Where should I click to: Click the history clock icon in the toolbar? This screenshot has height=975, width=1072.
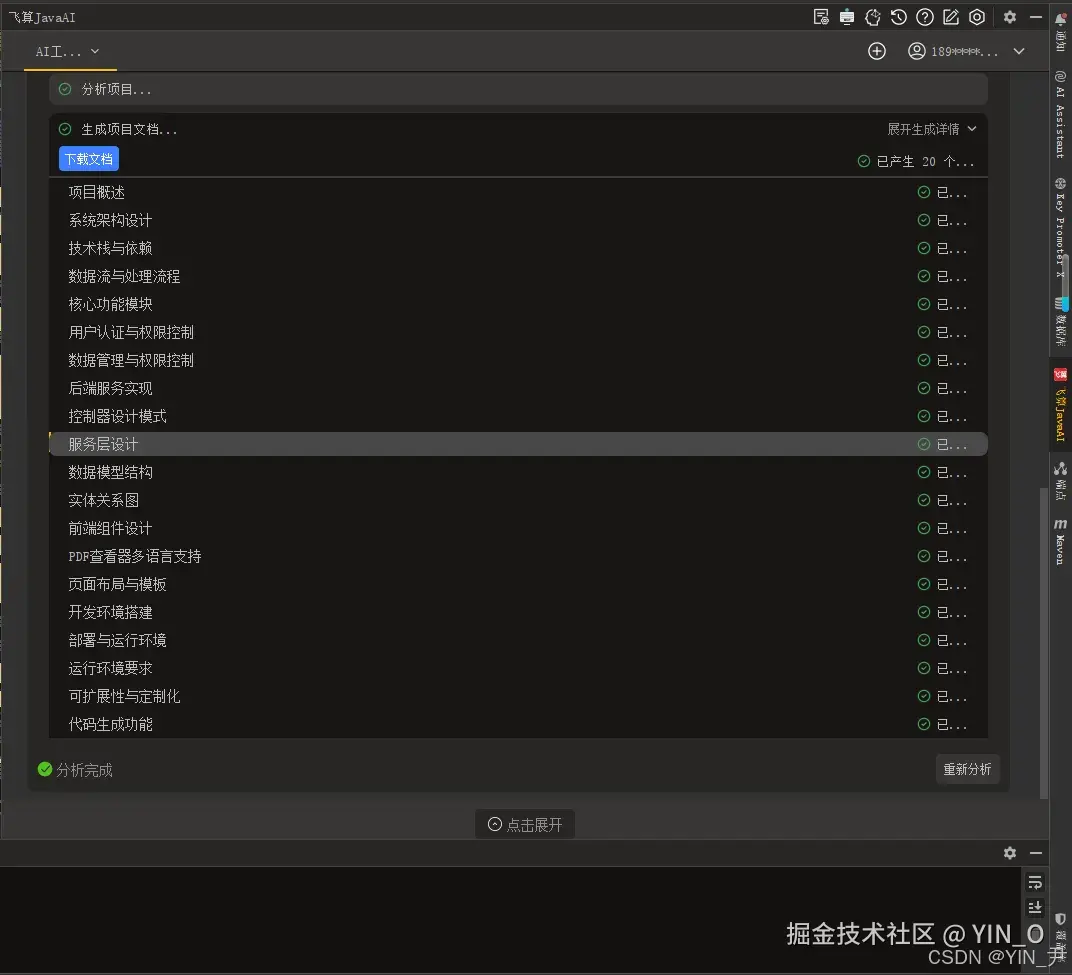pyautogui.click(x=897, y=17)
